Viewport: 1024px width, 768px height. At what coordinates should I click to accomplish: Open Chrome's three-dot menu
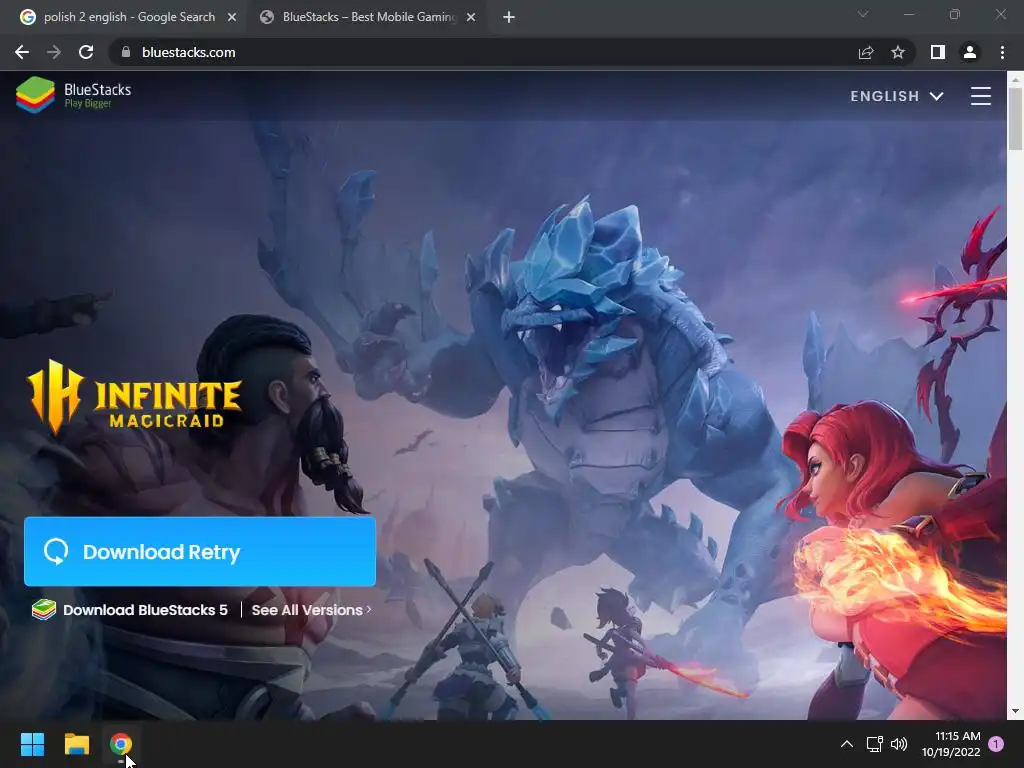tap(1002, 52)
